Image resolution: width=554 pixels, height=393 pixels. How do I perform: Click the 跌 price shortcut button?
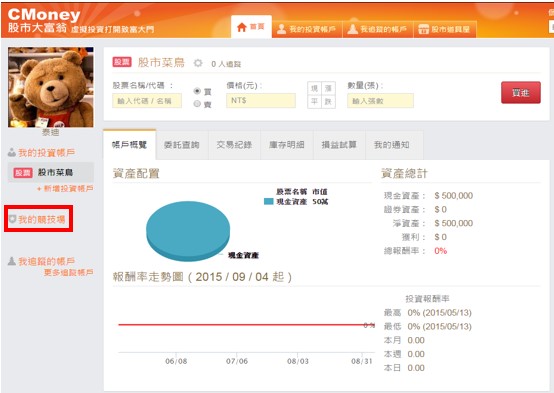click(x=328, y=102)
